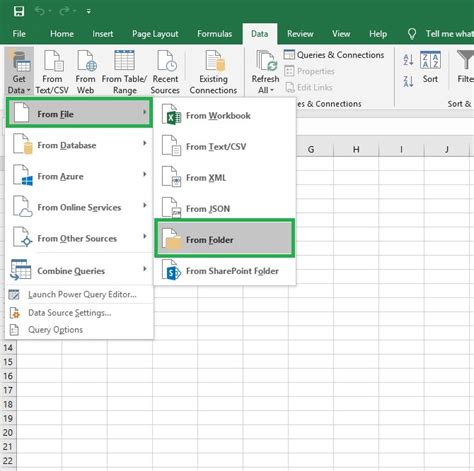The width and height of the screenshot is (474, 471).
Task: Open Recent Sources in the ribbon
Action: (165, 71)
